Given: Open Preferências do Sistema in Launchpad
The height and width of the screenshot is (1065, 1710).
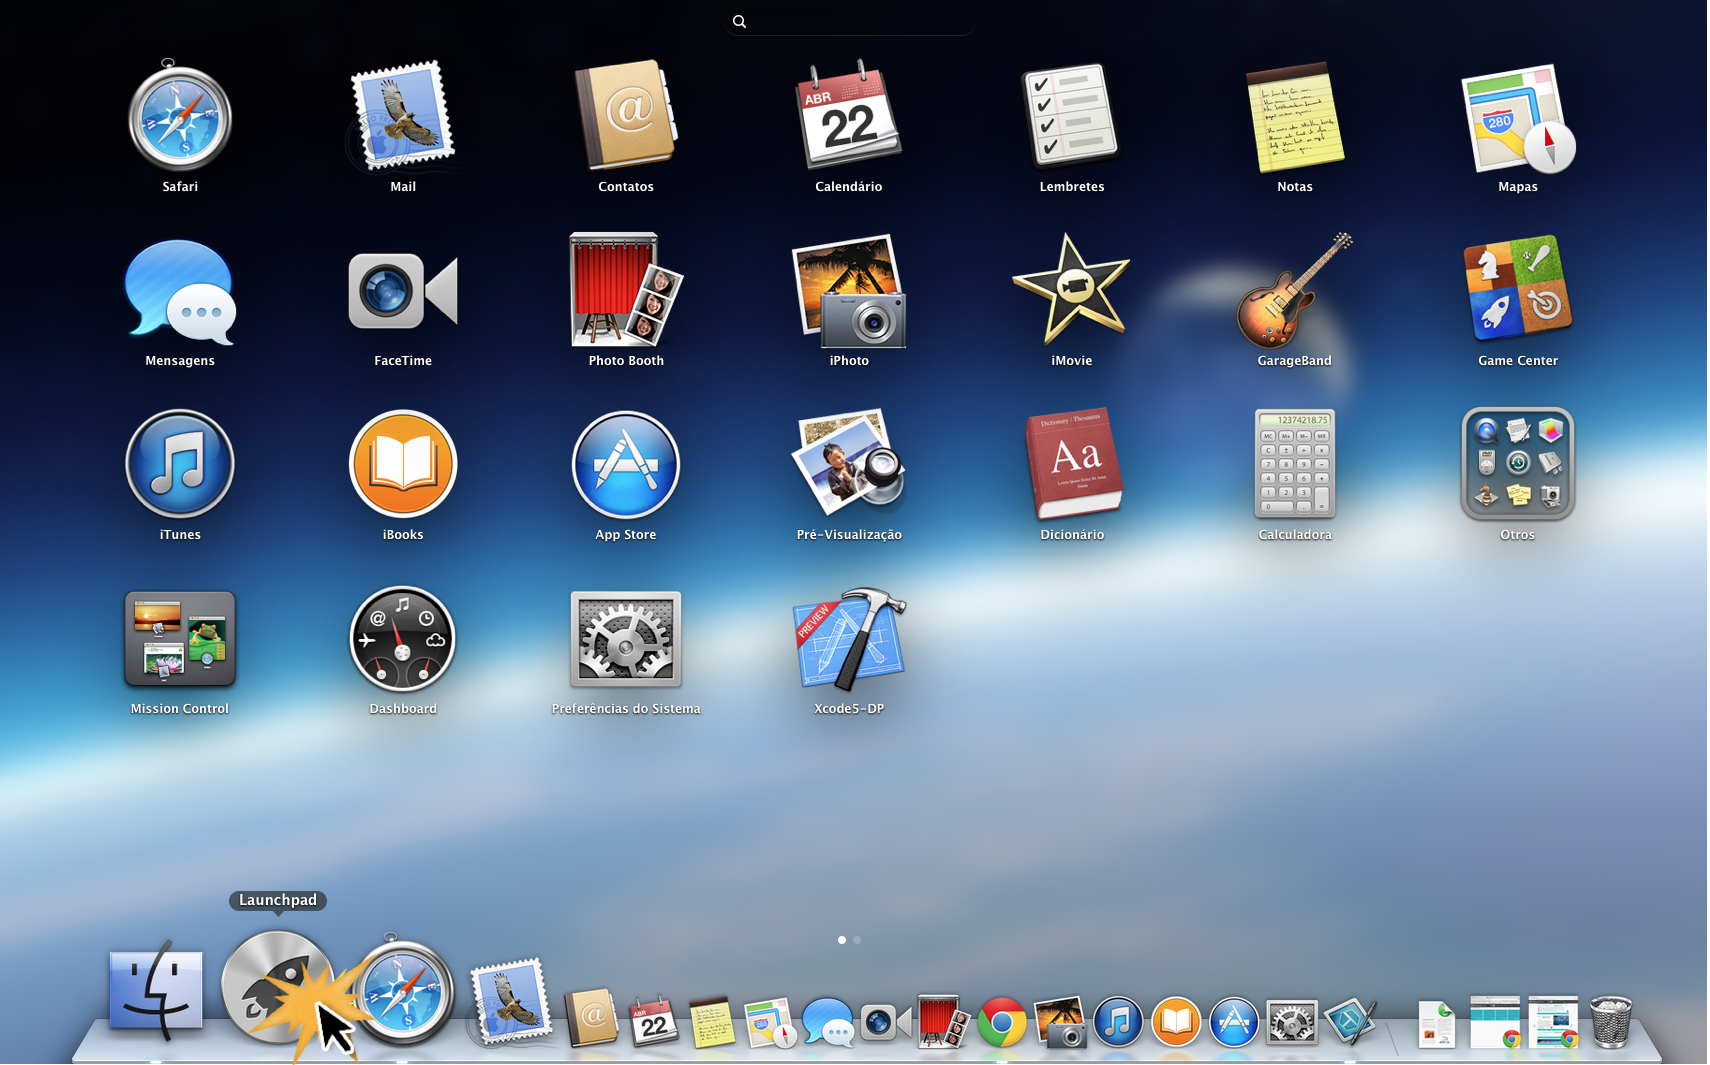Looking at the screenshot, I should point(626,638).
